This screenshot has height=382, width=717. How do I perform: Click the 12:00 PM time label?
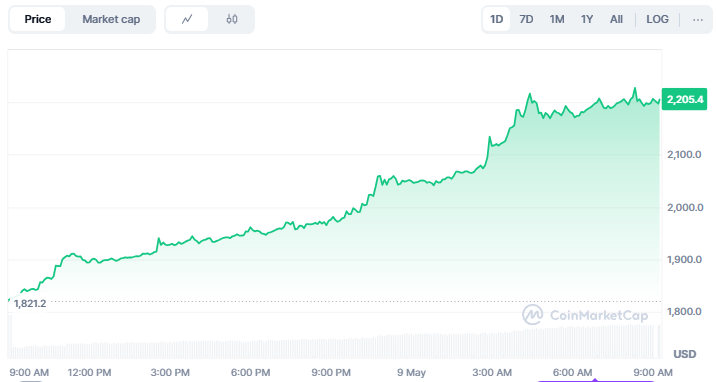click(89, 372)
